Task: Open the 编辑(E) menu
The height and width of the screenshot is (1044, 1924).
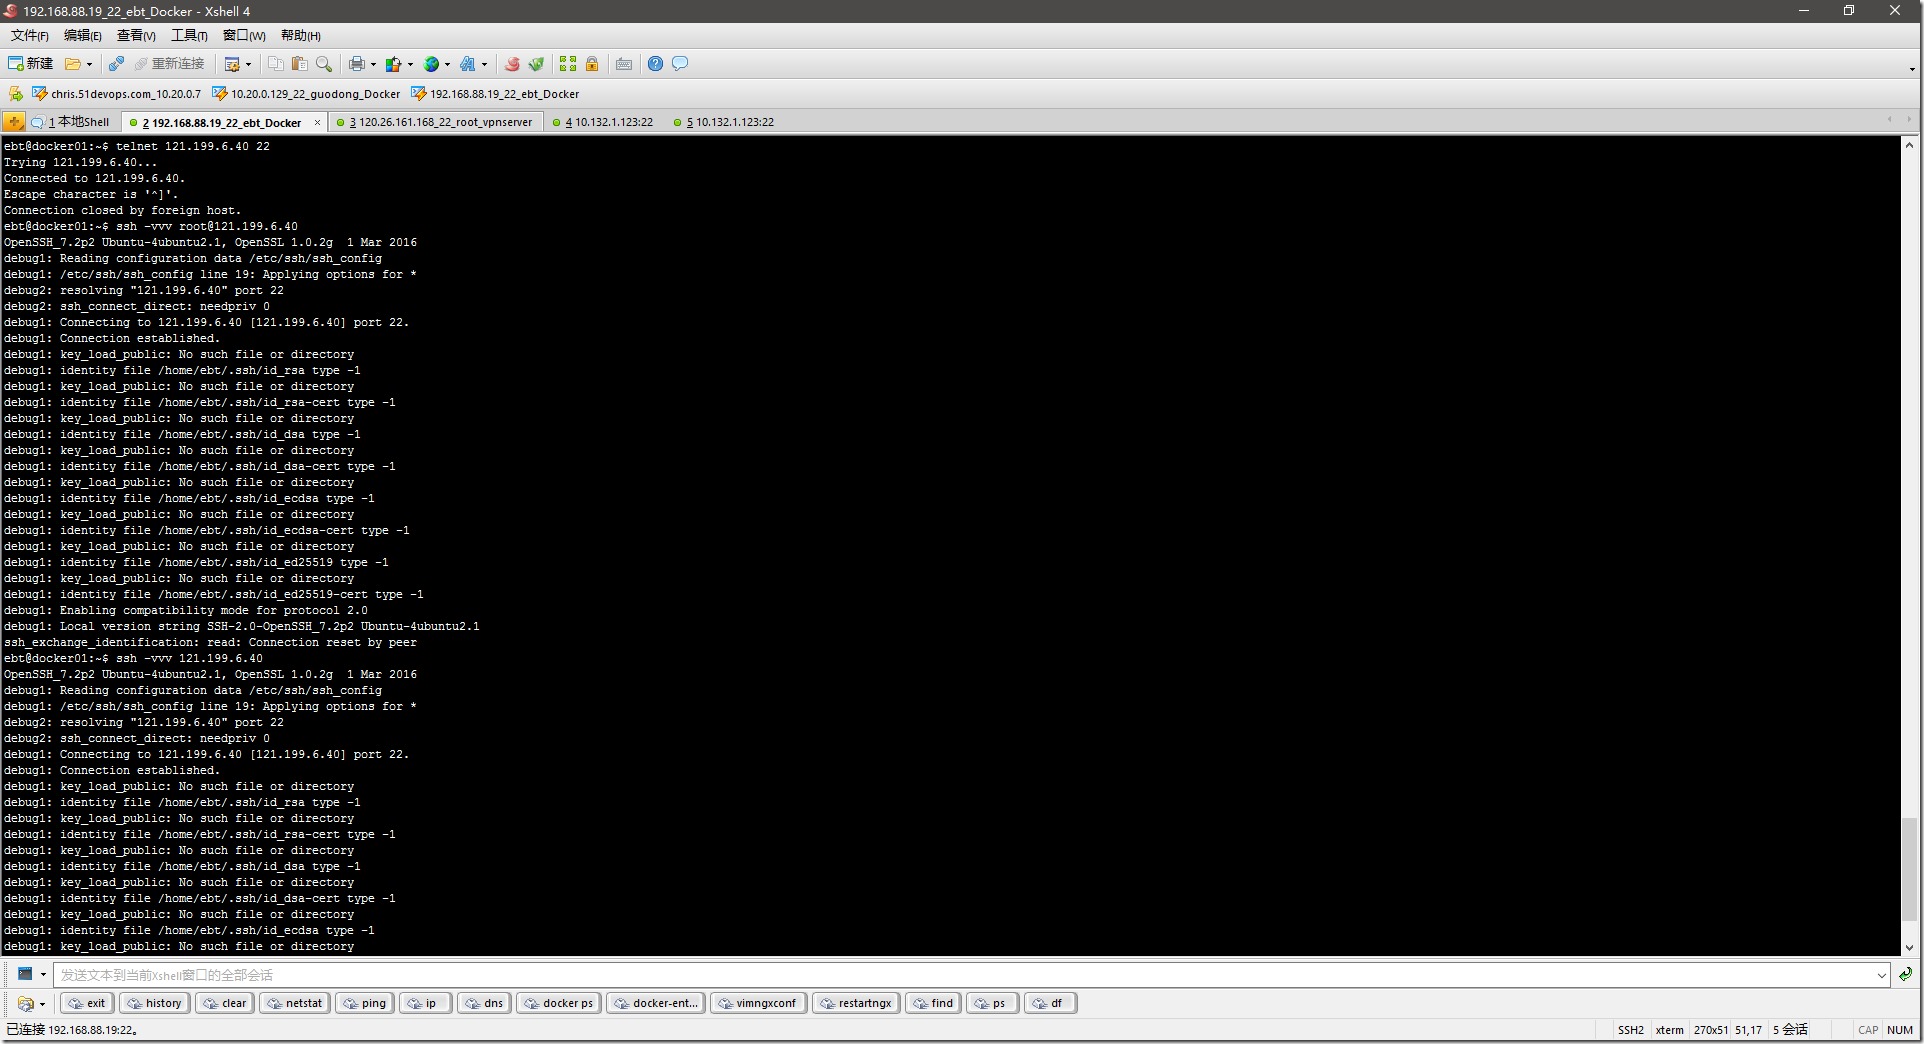Action: point(83,36)
